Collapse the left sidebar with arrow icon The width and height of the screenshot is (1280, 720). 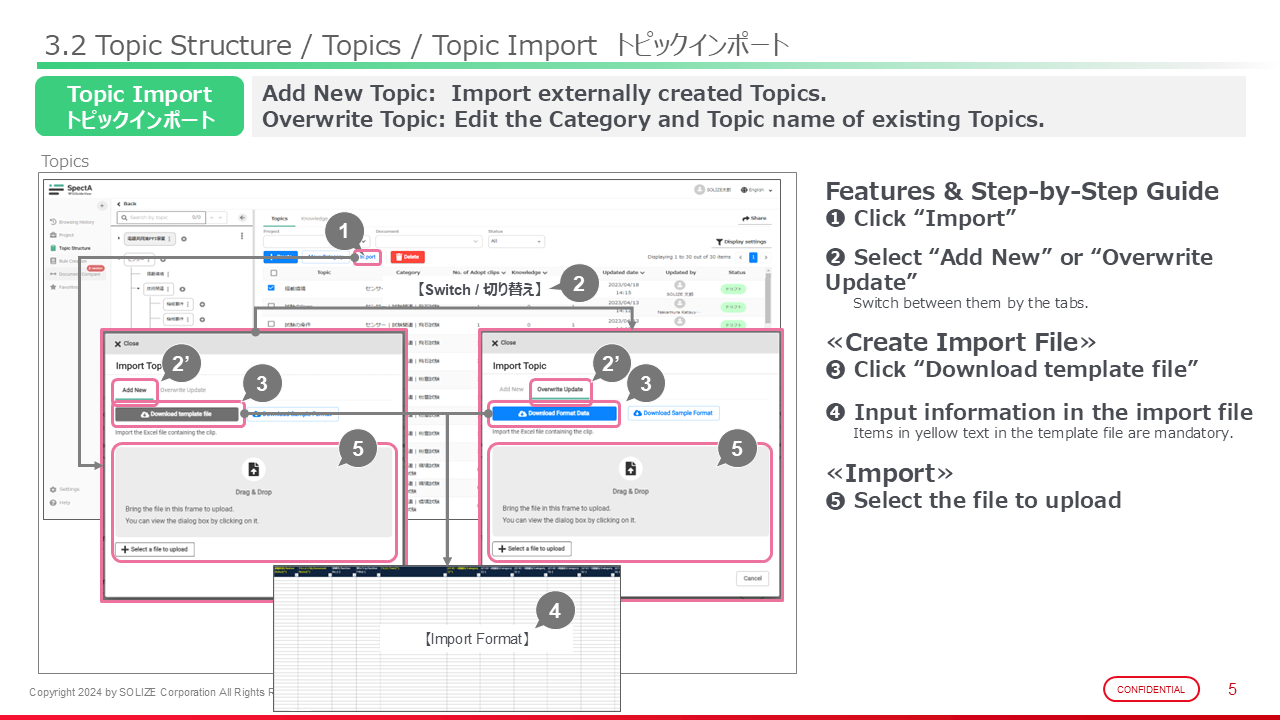[102, 205]
